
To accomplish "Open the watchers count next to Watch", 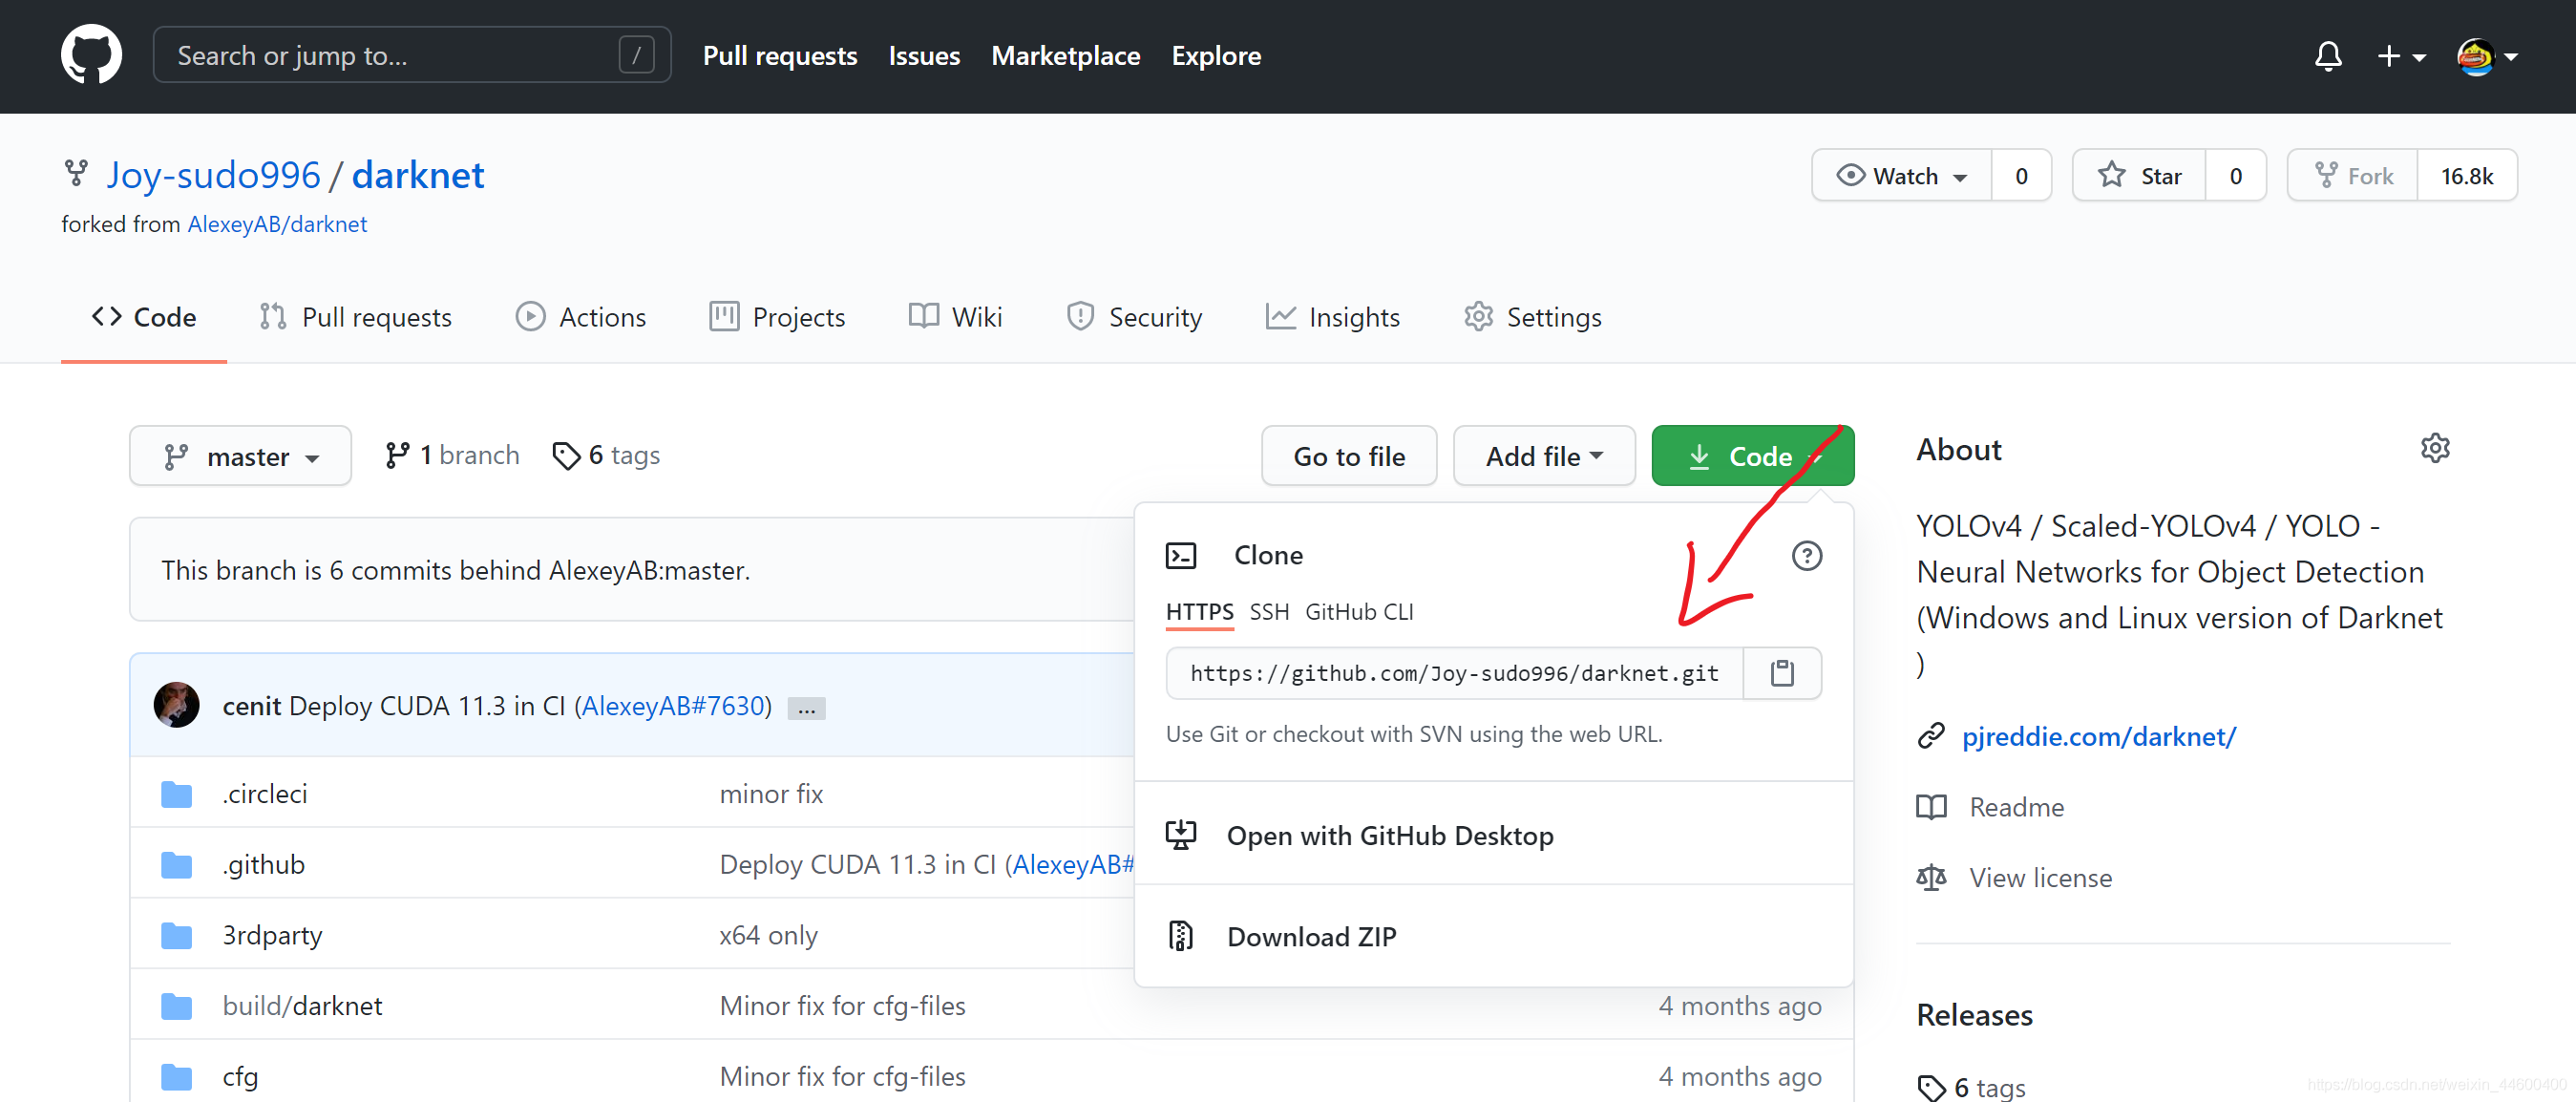I will click(2021, 176).
